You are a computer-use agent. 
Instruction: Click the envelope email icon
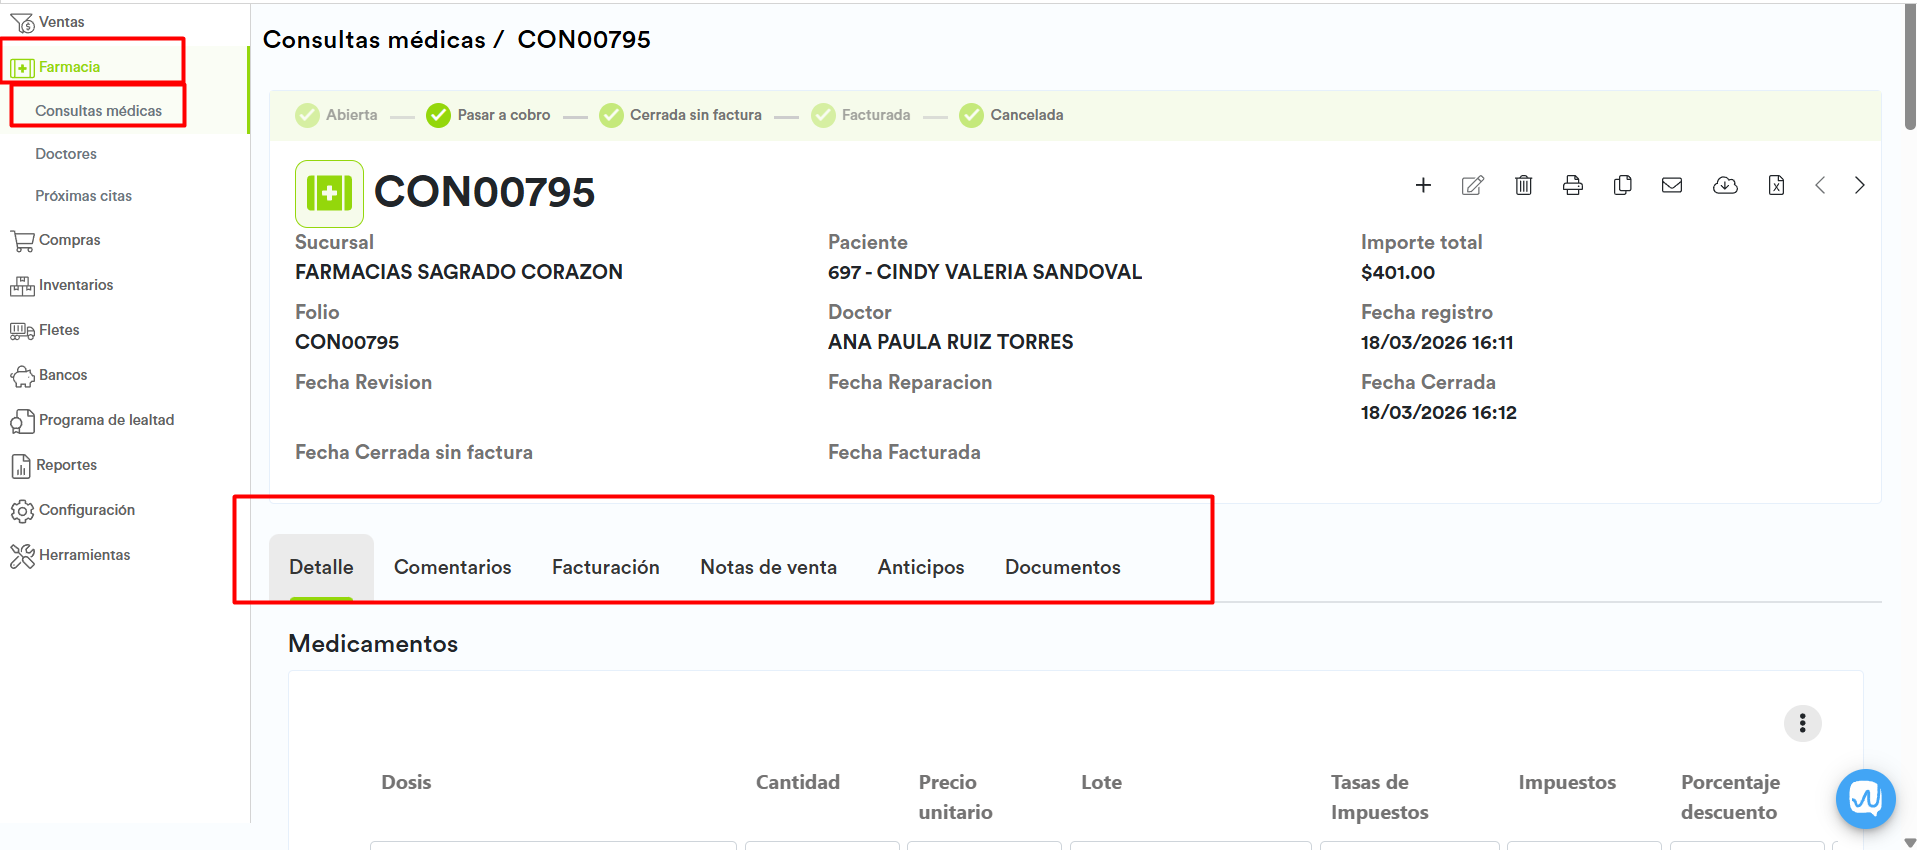click(1672, 185)
